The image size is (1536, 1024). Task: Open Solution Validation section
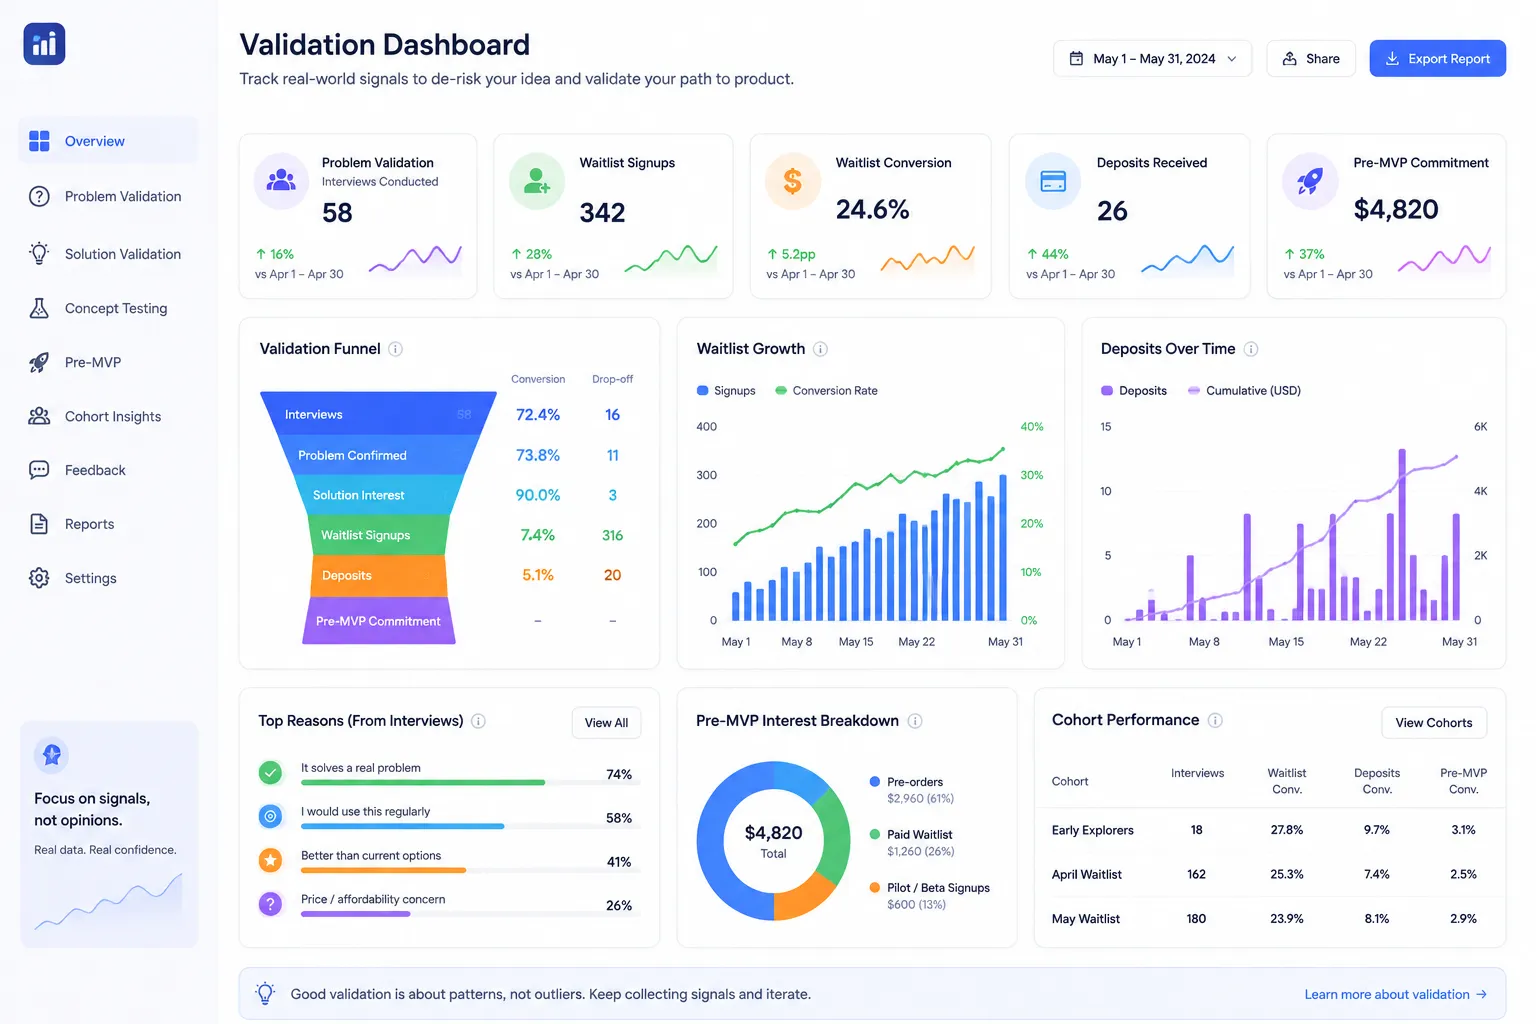click(108, 254)
